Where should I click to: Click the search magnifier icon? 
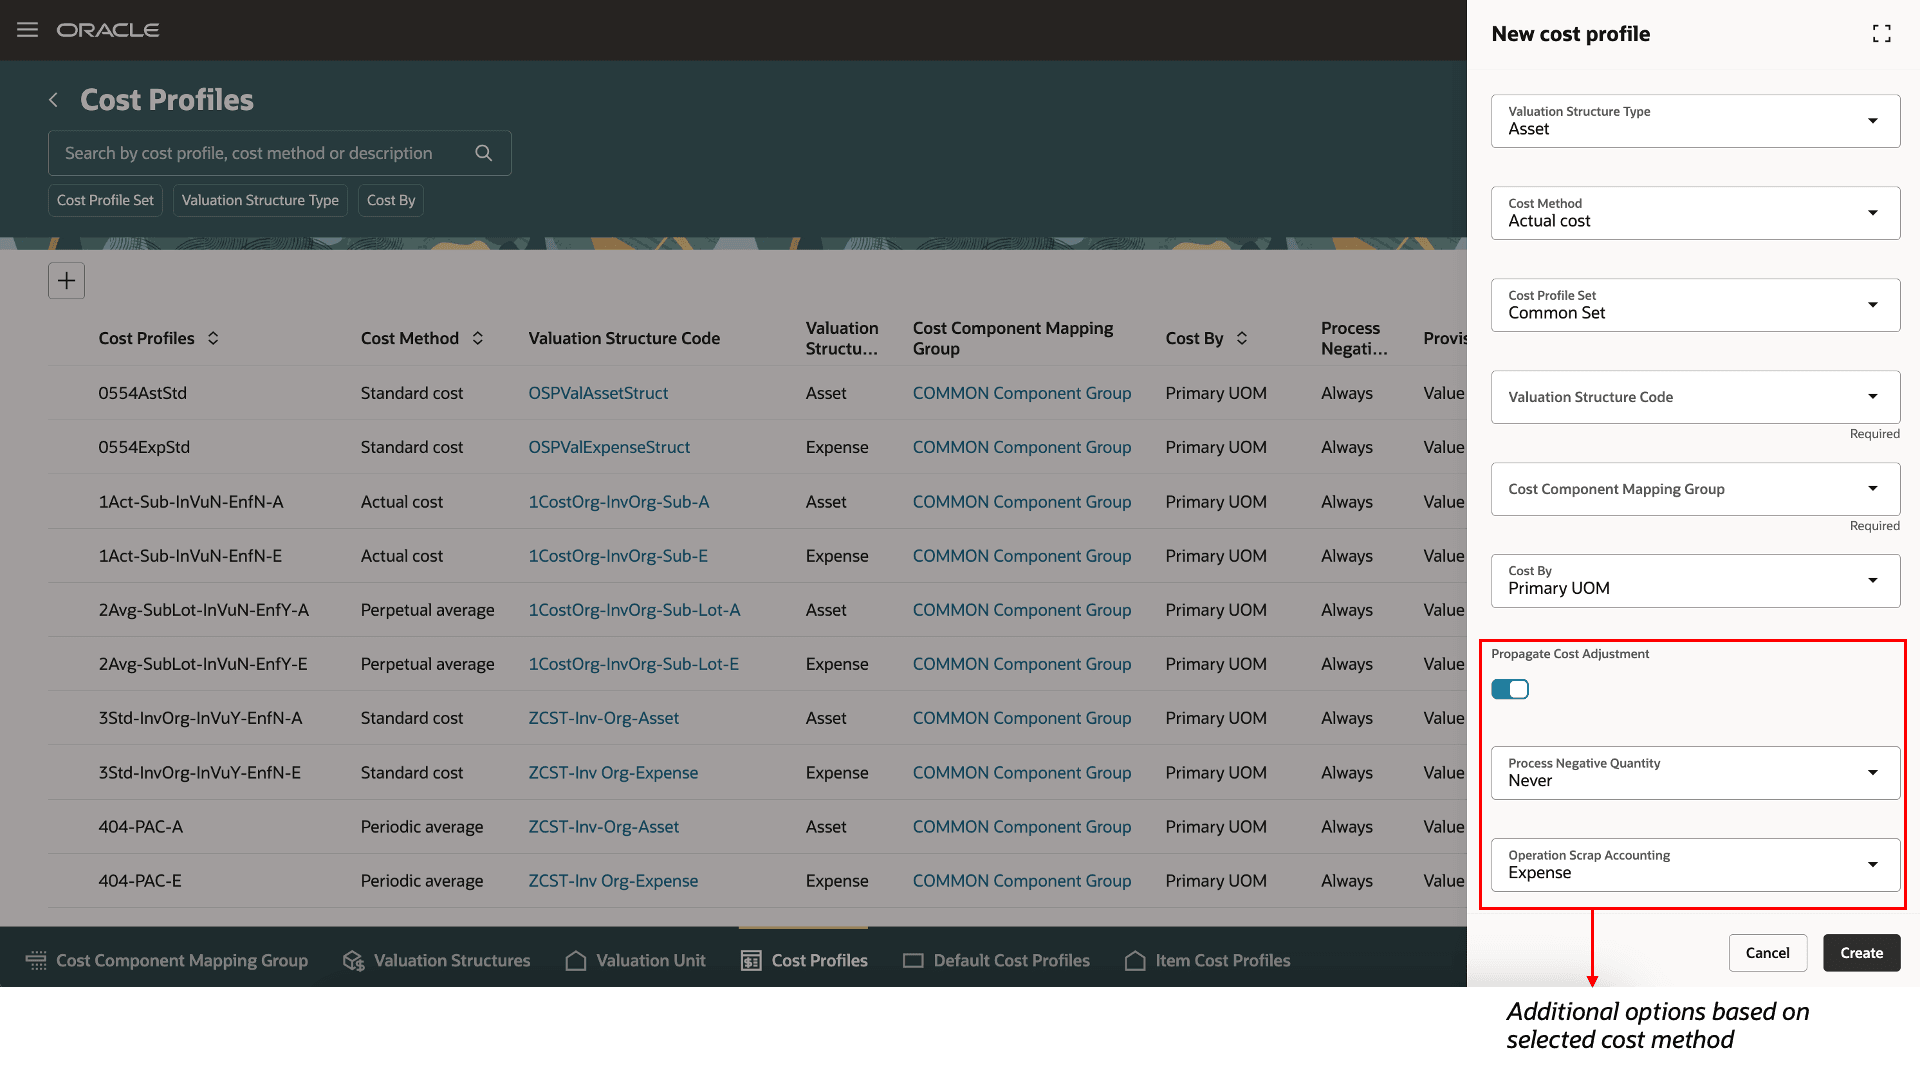pyautogui.click(x=484, y=153)
